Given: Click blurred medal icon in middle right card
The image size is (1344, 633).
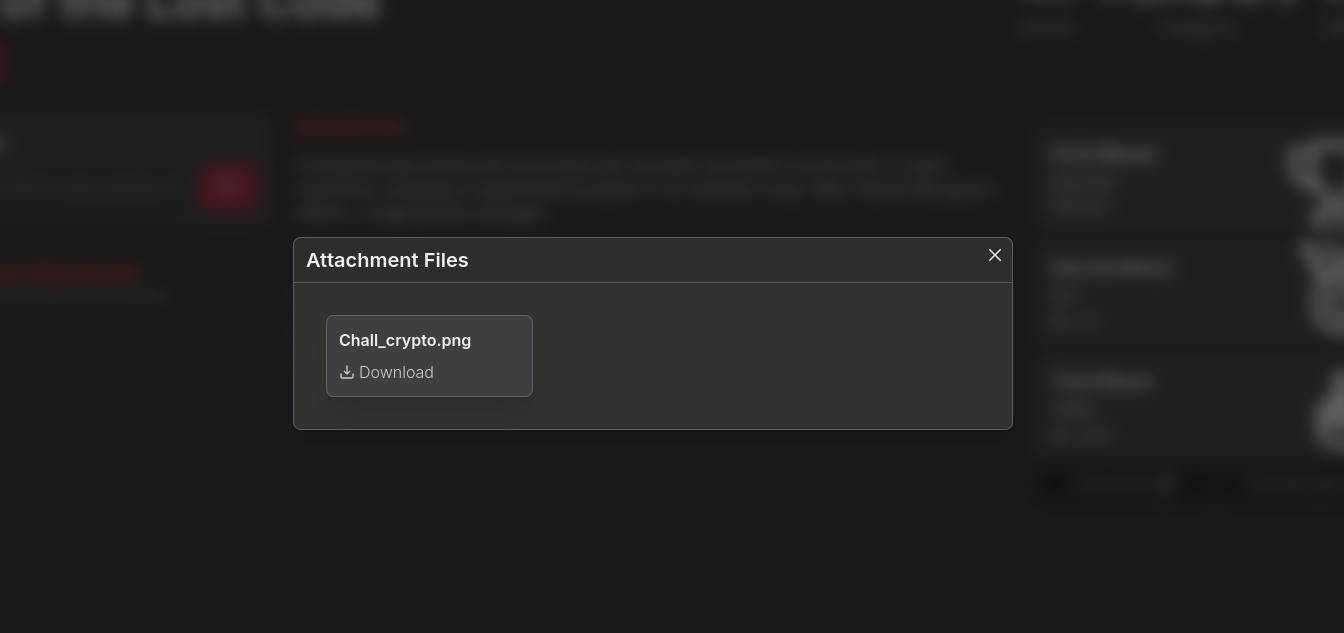Looking at the screenshot, I should pos(1322,290).
